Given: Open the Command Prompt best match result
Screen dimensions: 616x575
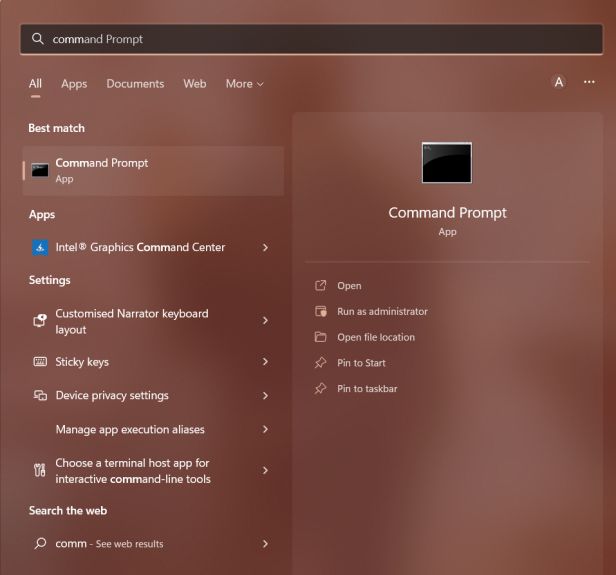Looking at the screenshot, I should point(153,170).
